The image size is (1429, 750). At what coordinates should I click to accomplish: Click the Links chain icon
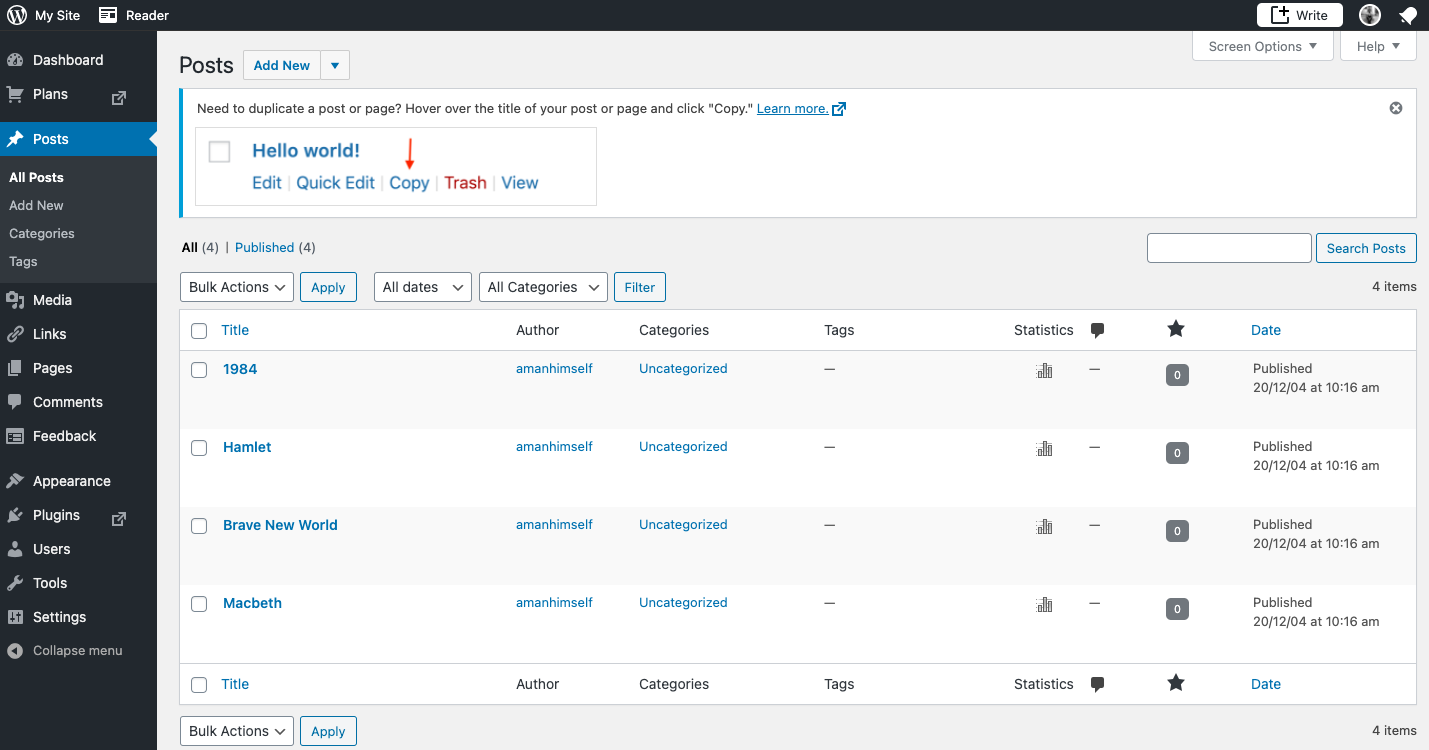tap(15, 334)
